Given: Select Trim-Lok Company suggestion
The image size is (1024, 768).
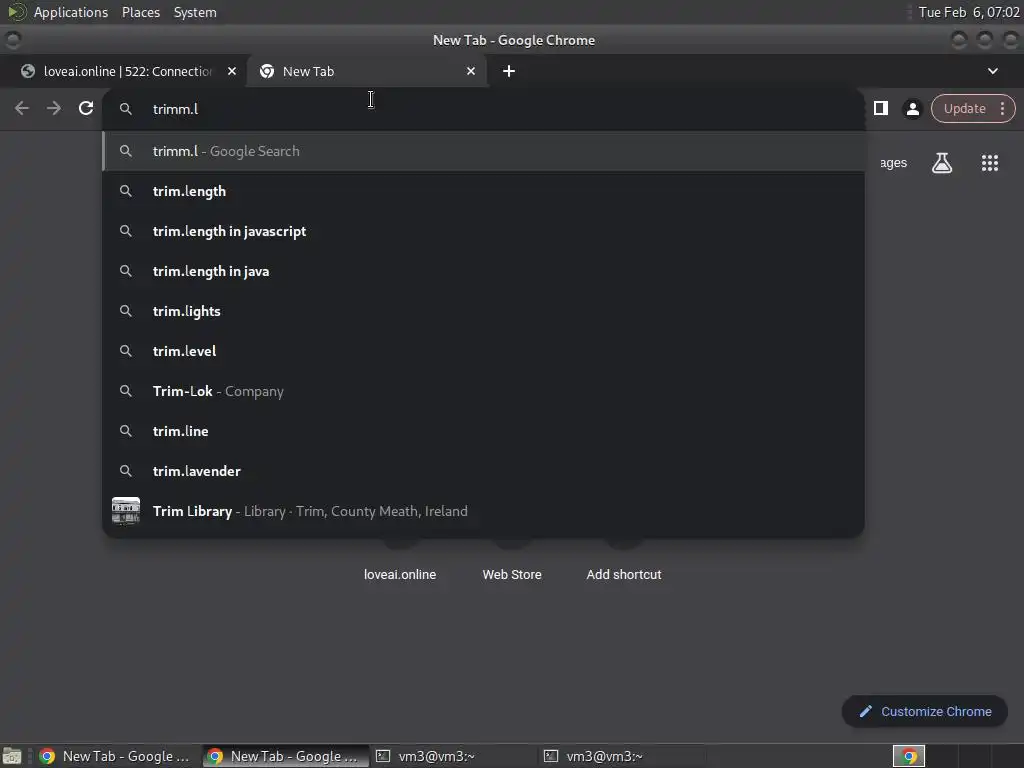Looking at the screenshot, I should 484,391.
